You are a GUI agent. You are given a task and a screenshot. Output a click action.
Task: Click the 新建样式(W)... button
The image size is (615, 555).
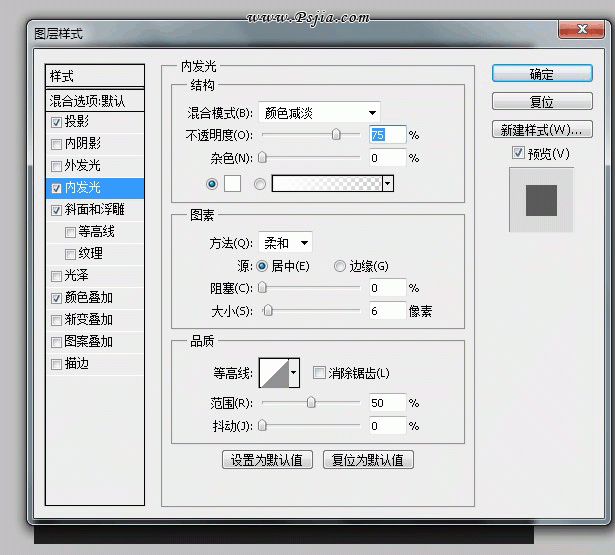[x=541, y=130]
